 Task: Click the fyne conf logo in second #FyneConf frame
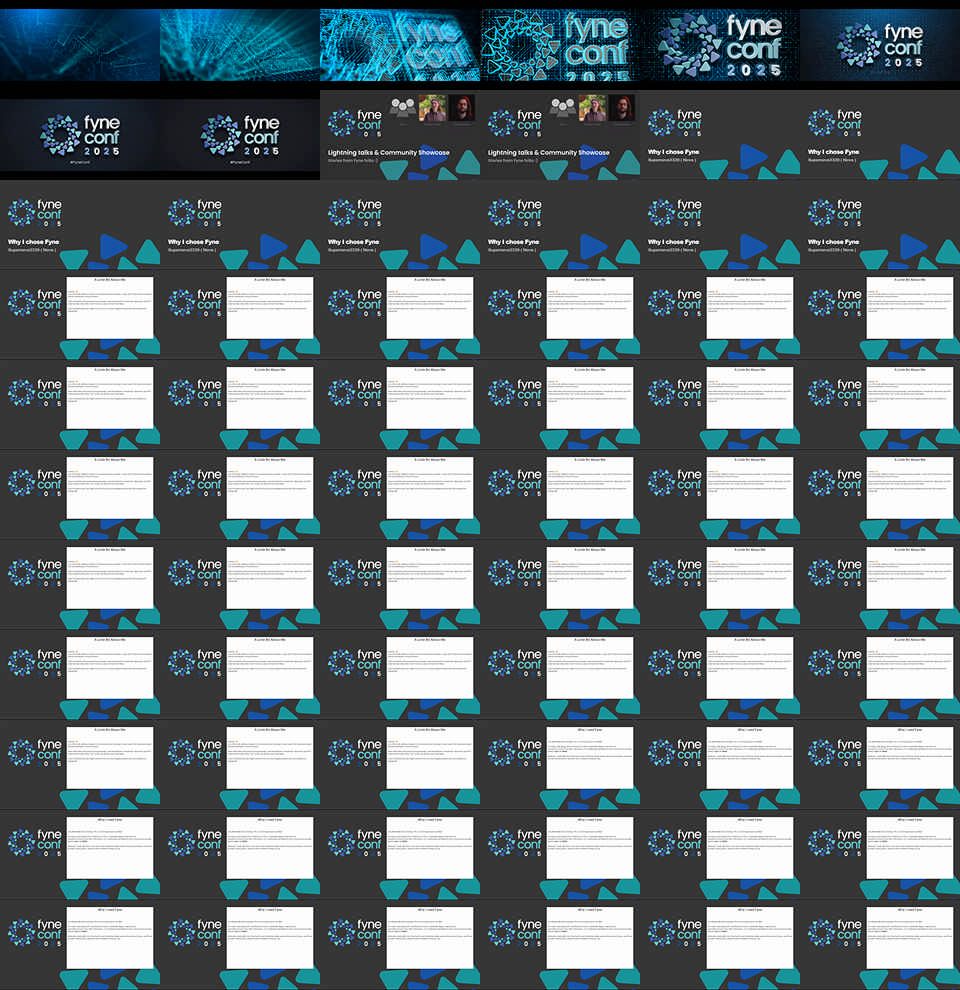(240, 133)
